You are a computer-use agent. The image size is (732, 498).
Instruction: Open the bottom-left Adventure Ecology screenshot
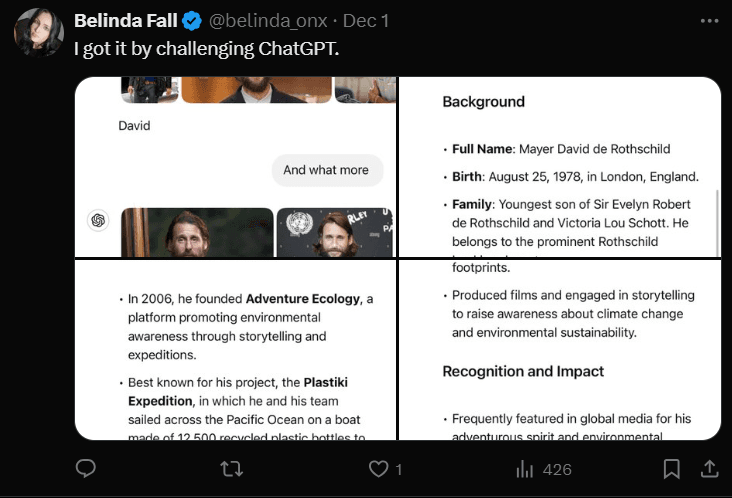pyautogui.click(x=236, y=350)
